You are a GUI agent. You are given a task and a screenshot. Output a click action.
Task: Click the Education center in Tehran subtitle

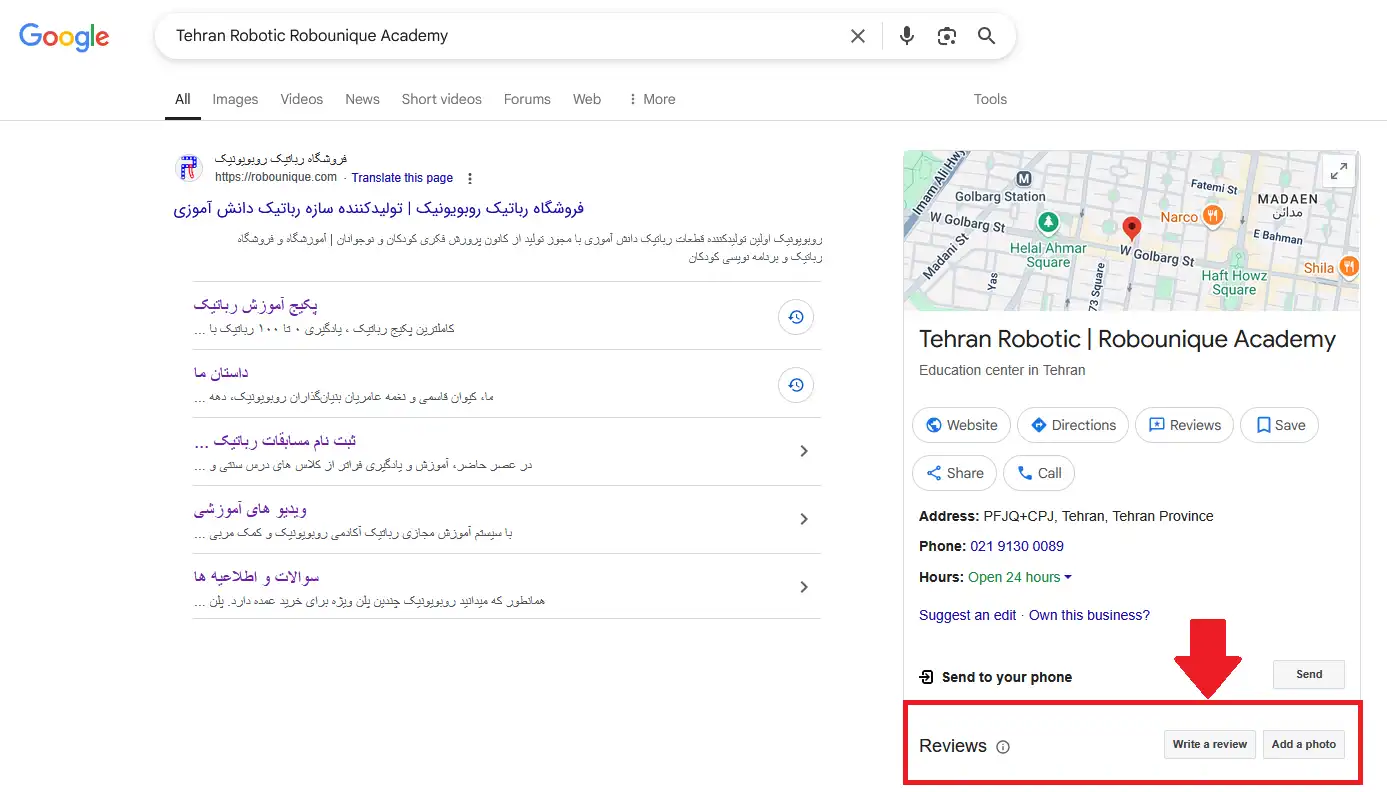coord(1002,370)
